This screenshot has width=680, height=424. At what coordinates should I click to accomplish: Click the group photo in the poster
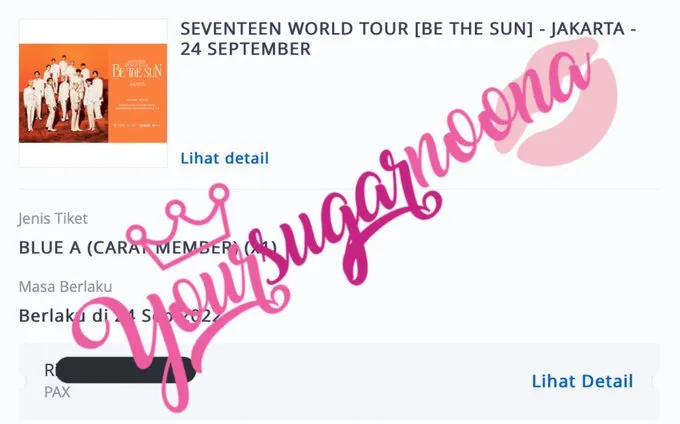64,93
